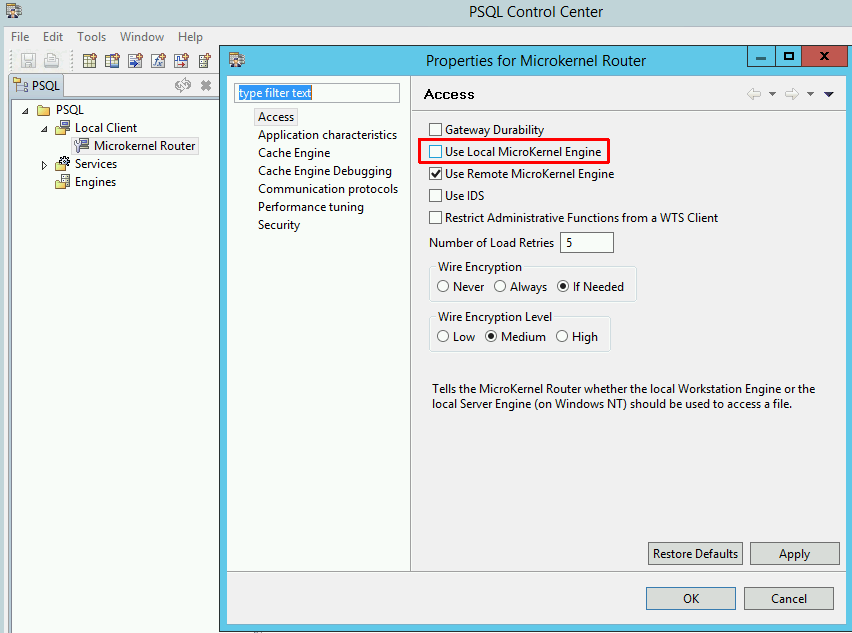Click the back navigation arrow in Access header
This screenshot has width=852, height=633.
(754, 94)
